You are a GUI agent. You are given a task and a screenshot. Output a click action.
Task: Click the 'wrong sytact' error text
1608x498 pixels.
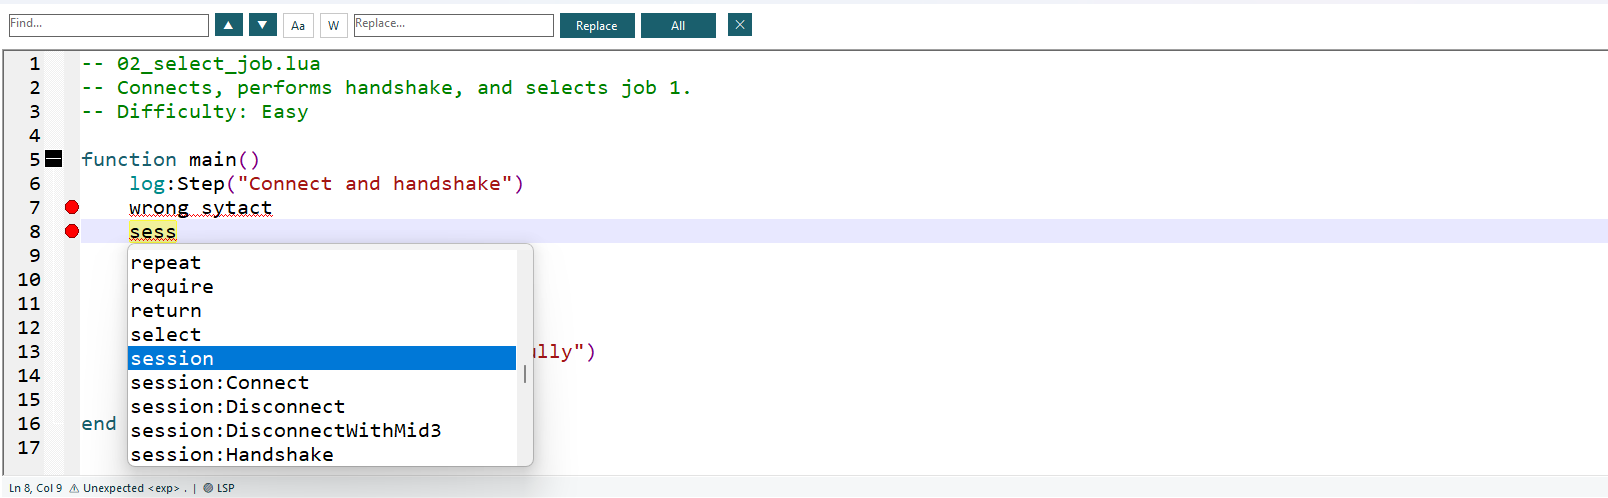click(200, 207)
